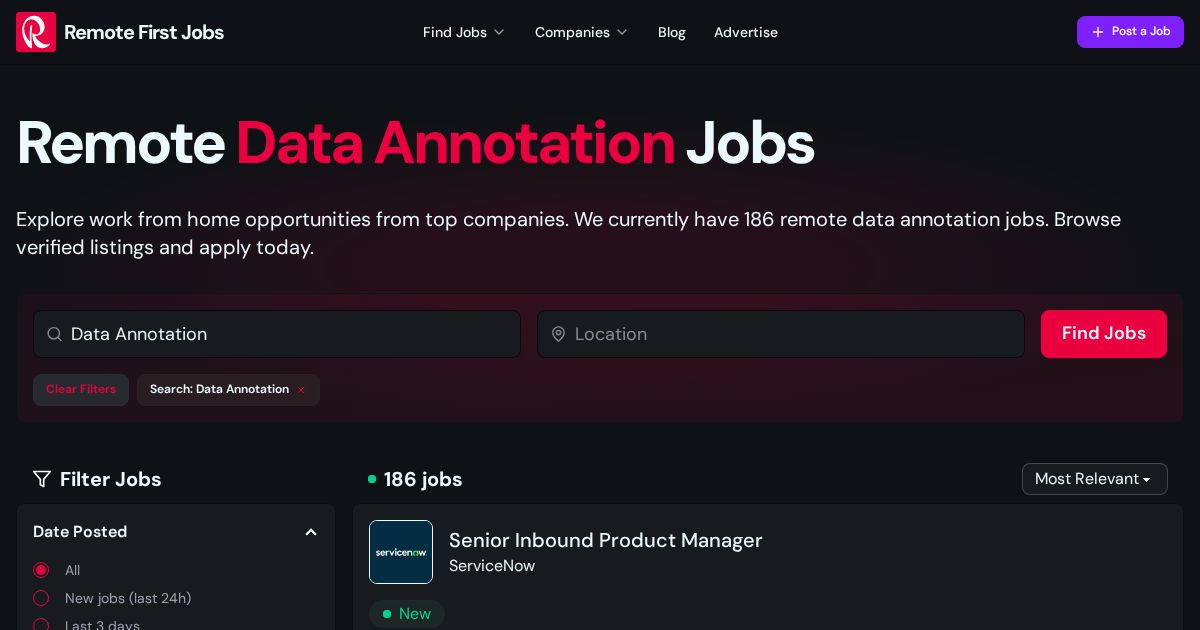Click the Filter Jobs funnel icon
Image resolution: width=1200 pixels, height=630 pixels.
(x=42, y=479)
